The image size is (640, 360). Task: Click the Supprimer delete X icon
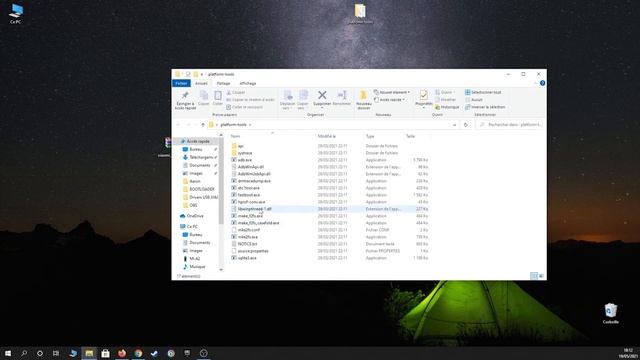pyautogui.click(x=322, y=95)
